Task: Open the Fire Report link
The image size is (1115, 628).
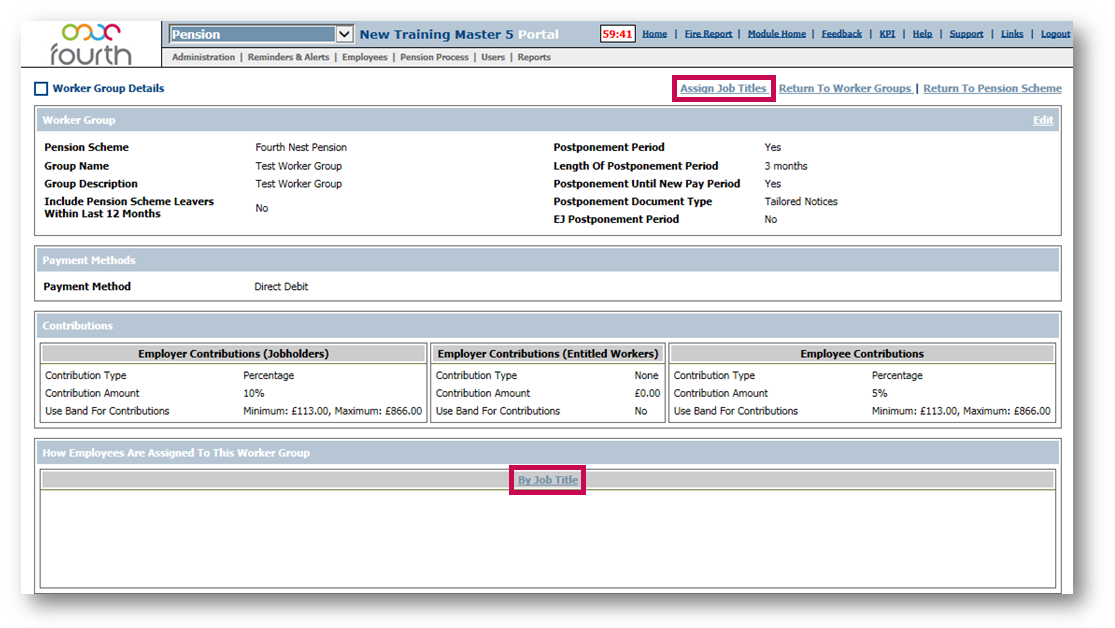Action: (x=708, y=34)
